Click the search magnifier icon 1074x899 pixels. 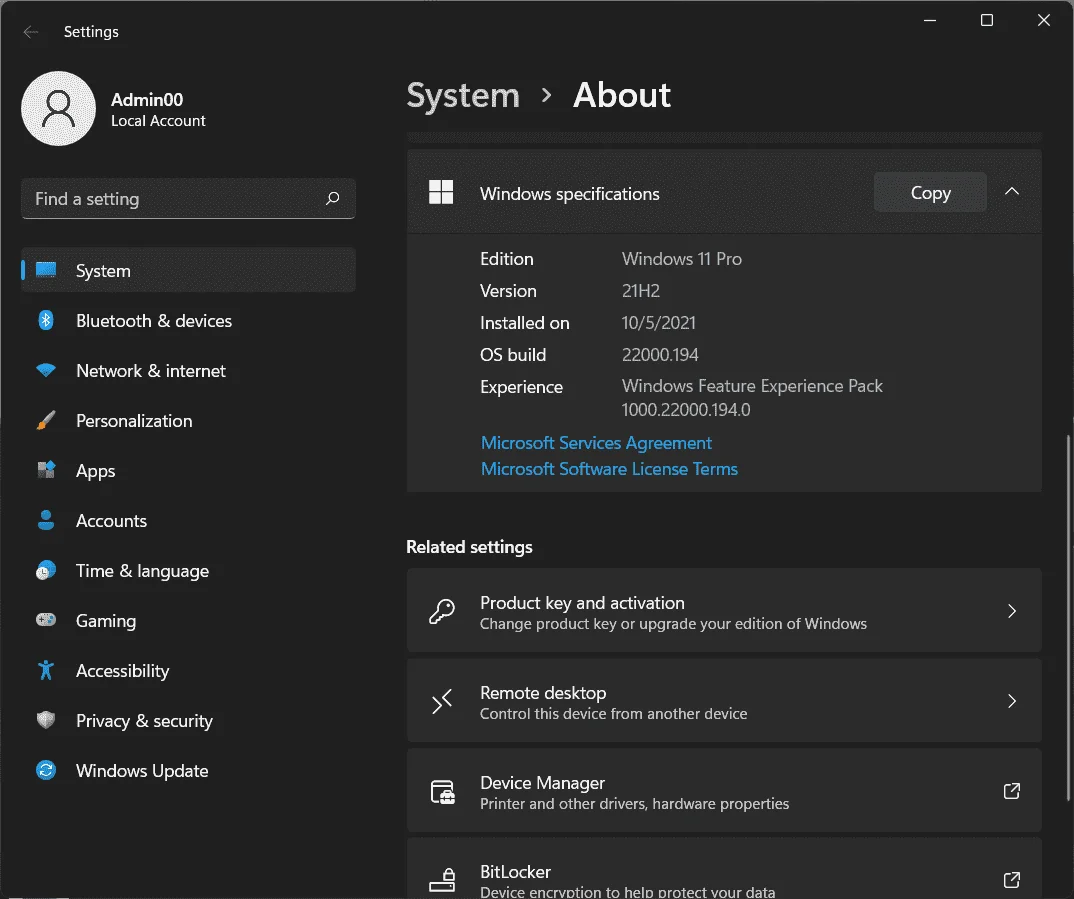click(333, 199)
